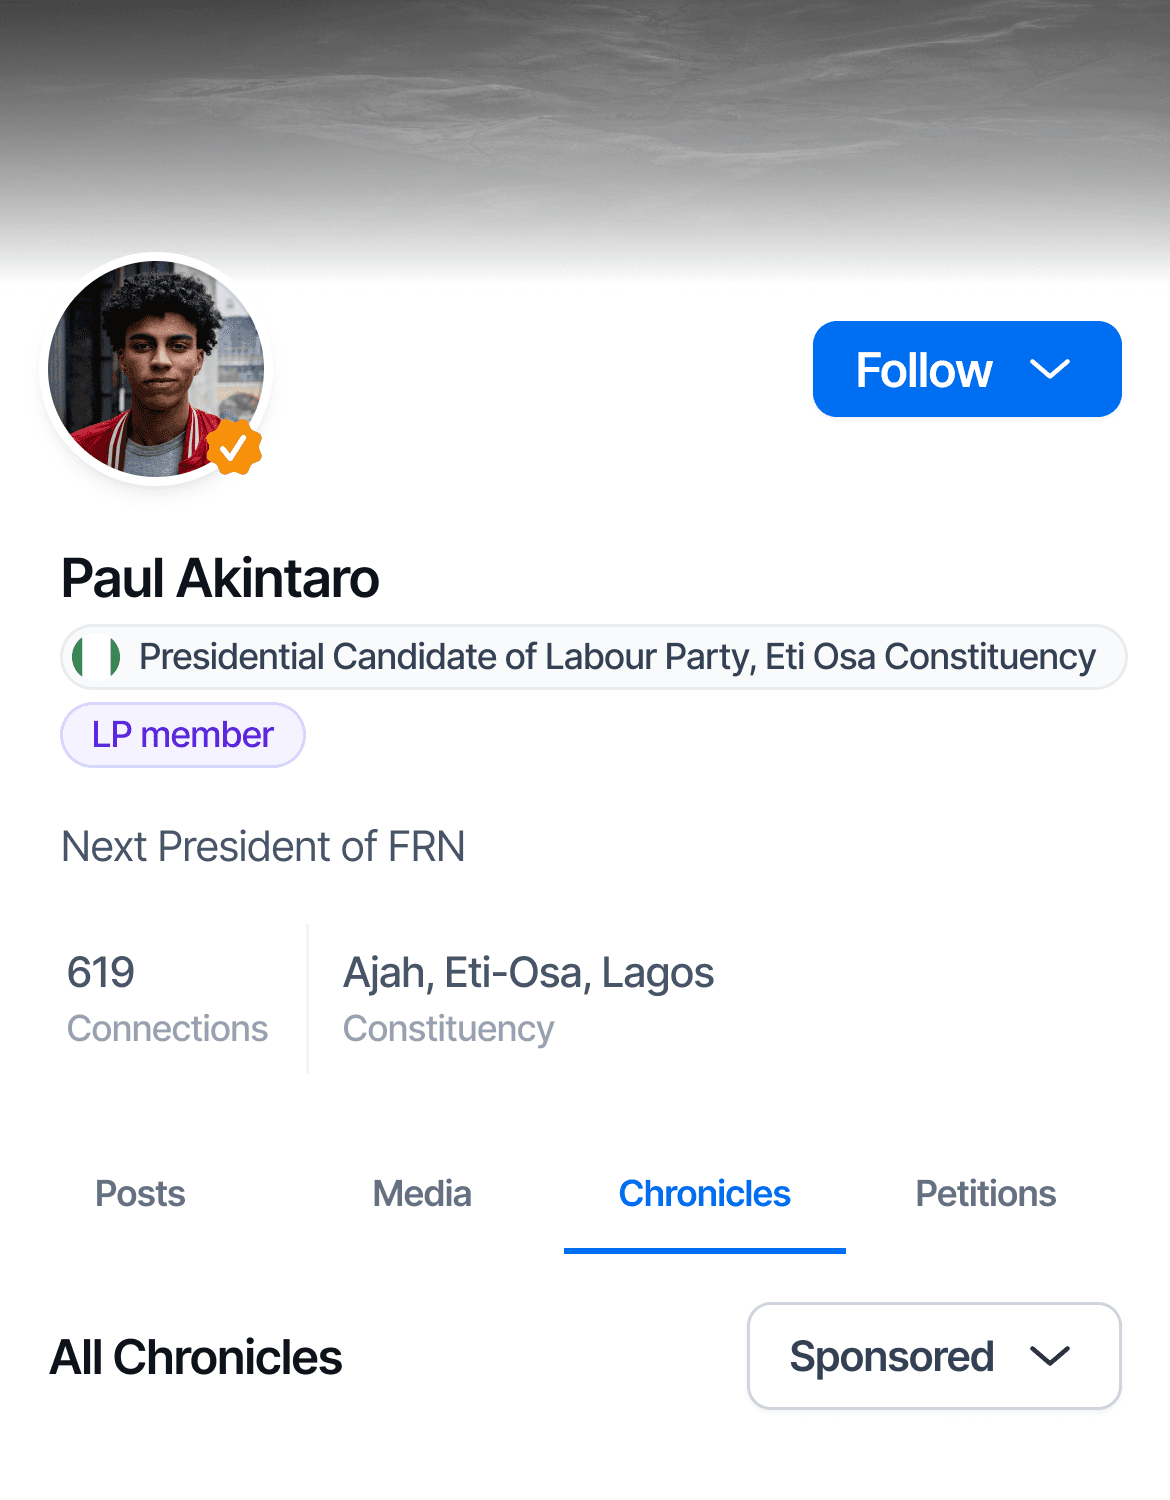Click the Constituency label
The height and width of the screenshot is (1500, 1170).
coord(448,1029)
